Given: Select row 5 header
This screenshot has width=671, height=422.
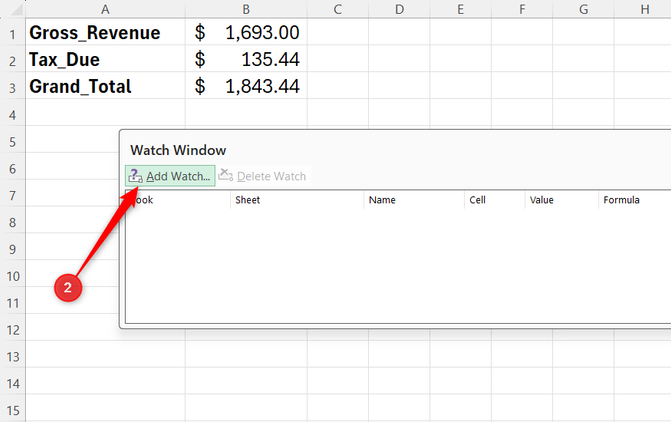Looking at the screenshot, I should pos(12,141).
